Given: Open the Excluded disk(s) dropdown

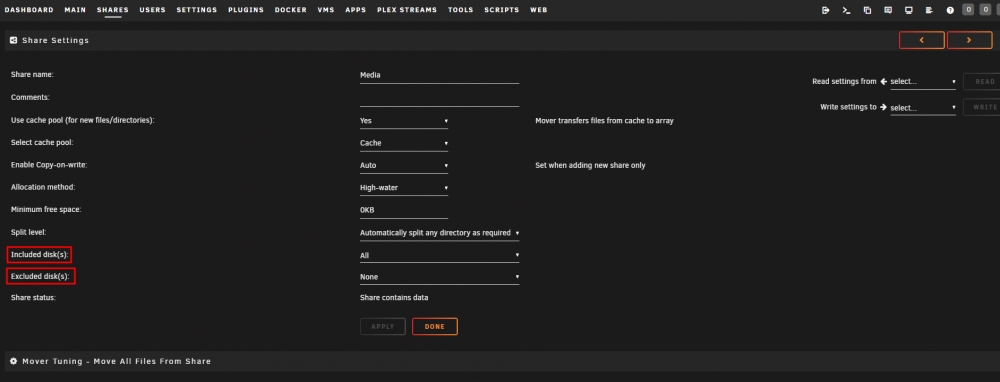Looking at the screenshot, I should (439, 277).
